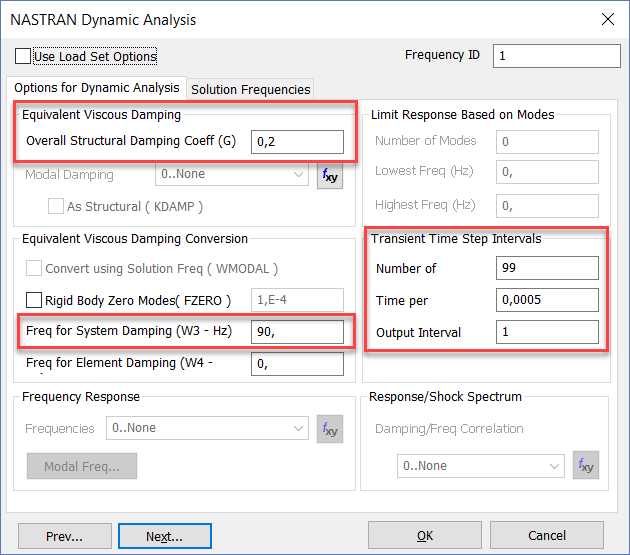This screenshot has width=630, height=555.
Task: Confirm the dialog with OK
Action: click(425, 535)
